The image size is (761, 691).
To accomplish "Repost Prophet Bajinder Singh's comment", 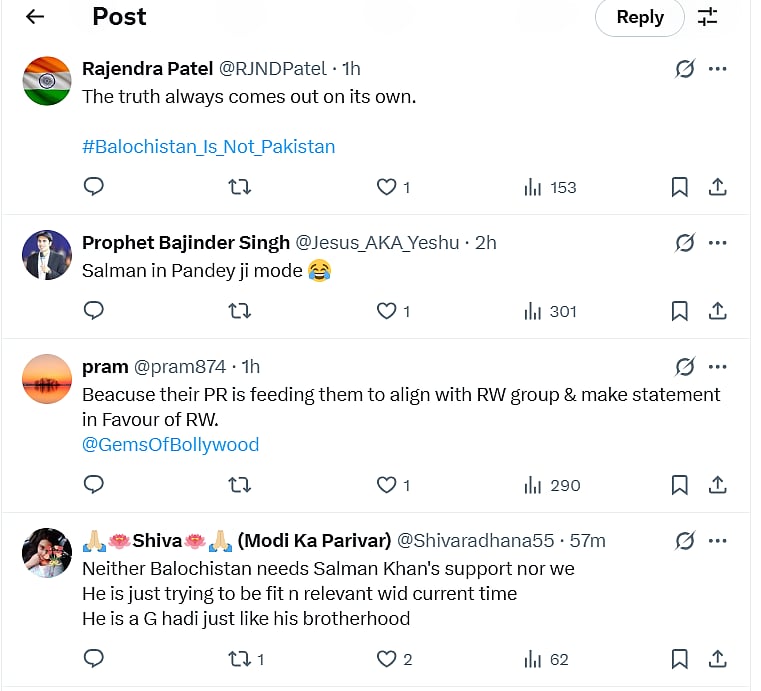I will tap(240, 311).
